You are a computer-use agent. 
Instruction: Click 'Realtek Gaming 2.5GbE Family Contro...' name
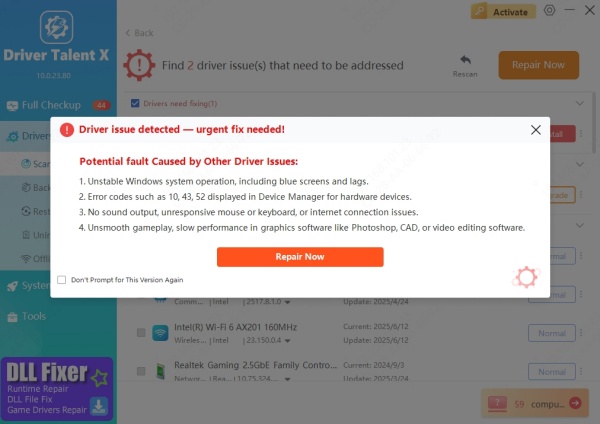coord(256,365)
